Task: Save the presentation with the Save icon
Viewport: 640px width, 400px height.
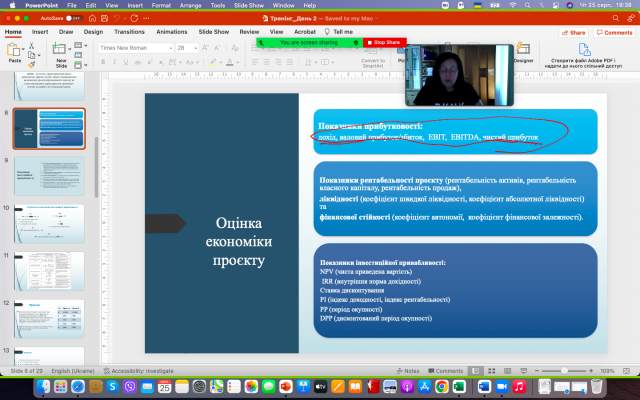Action: click(x=104, y=18)
